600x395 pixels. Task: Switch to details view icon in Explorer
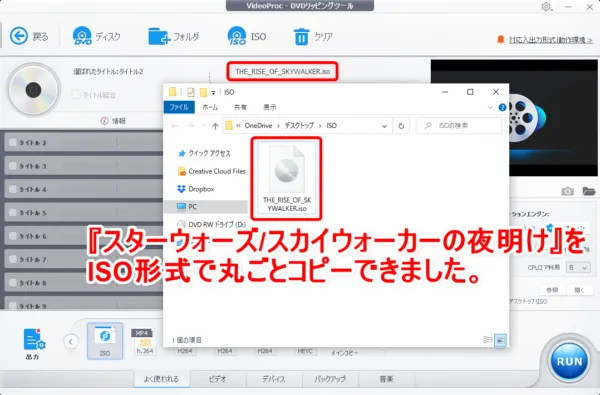pyautogui.click(x=488, y=340)
